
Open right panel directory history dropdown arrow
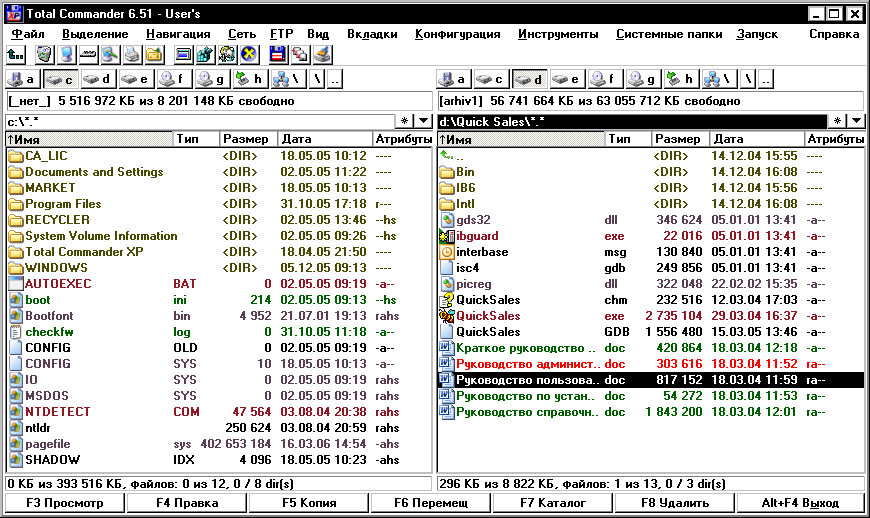(856, 121)
